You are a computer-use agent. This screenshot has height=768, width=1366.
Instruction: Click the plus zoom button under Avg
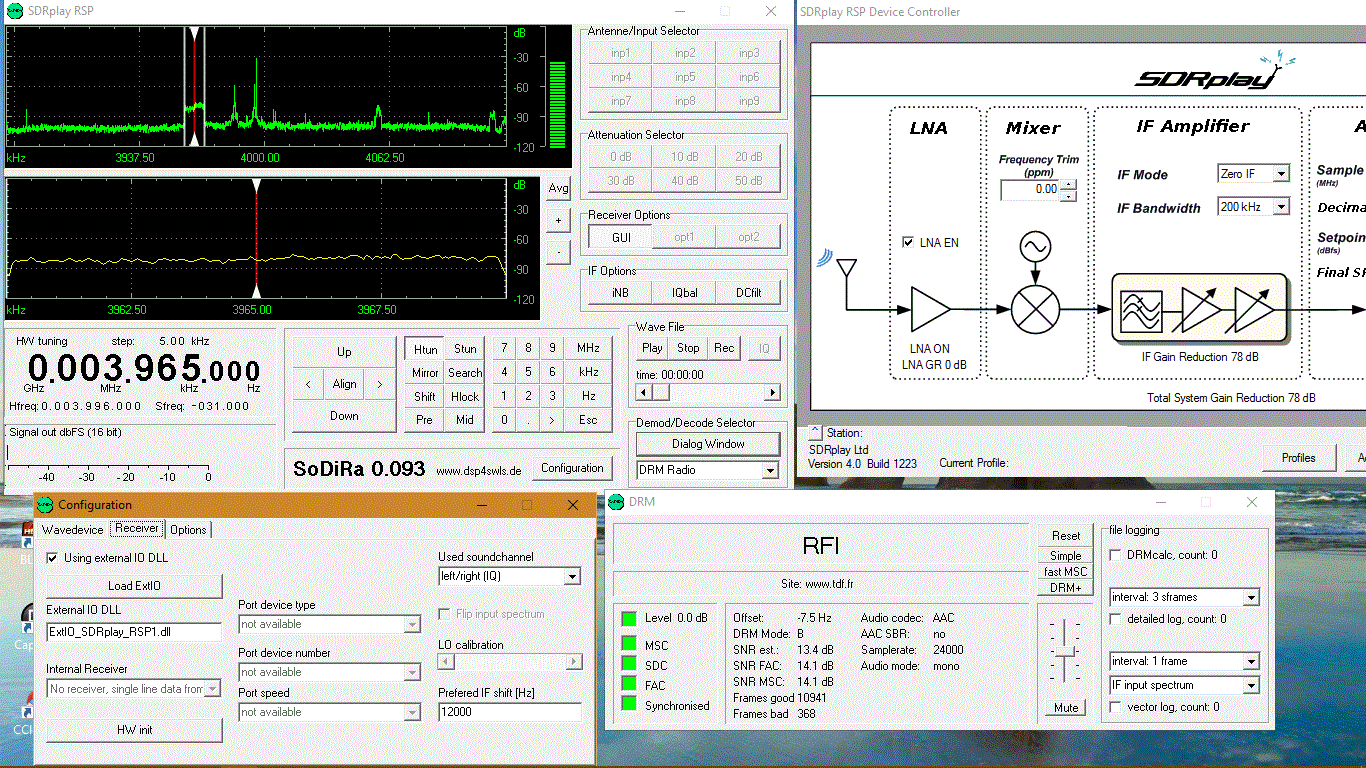tap(558, 219)
